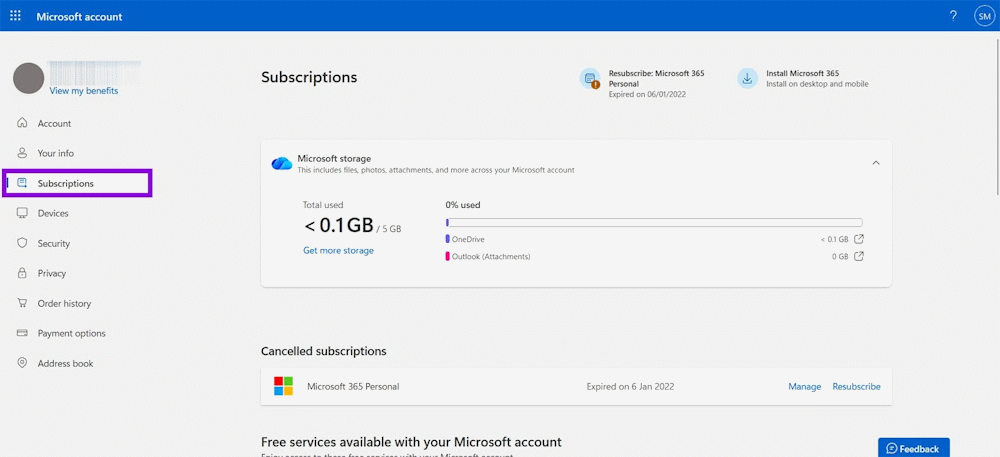Click the 'Outlook (Attachments)' label
Viewport: 1000px width, 457px height.
click(491, 256)
